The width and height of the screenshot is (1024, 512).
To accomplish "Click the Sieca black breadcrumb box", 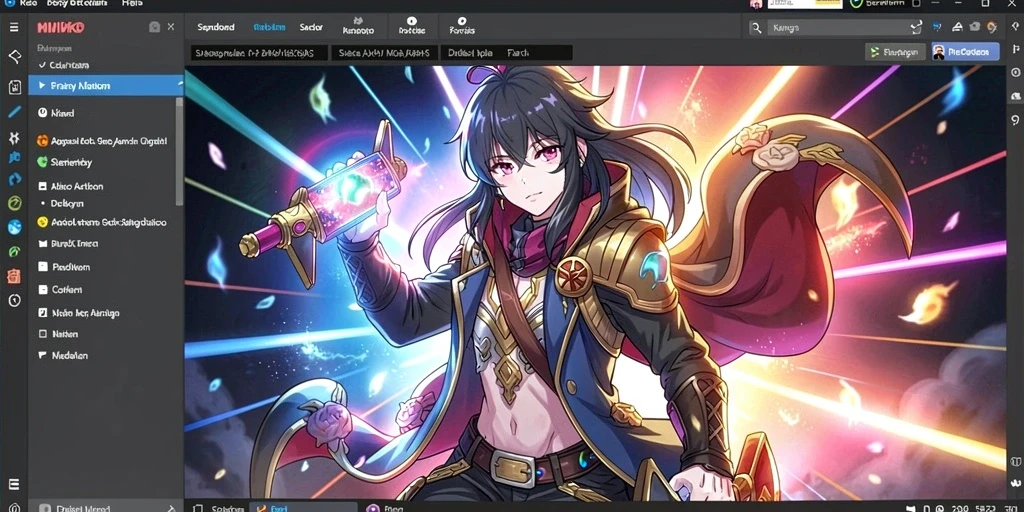I will (384, 53).
